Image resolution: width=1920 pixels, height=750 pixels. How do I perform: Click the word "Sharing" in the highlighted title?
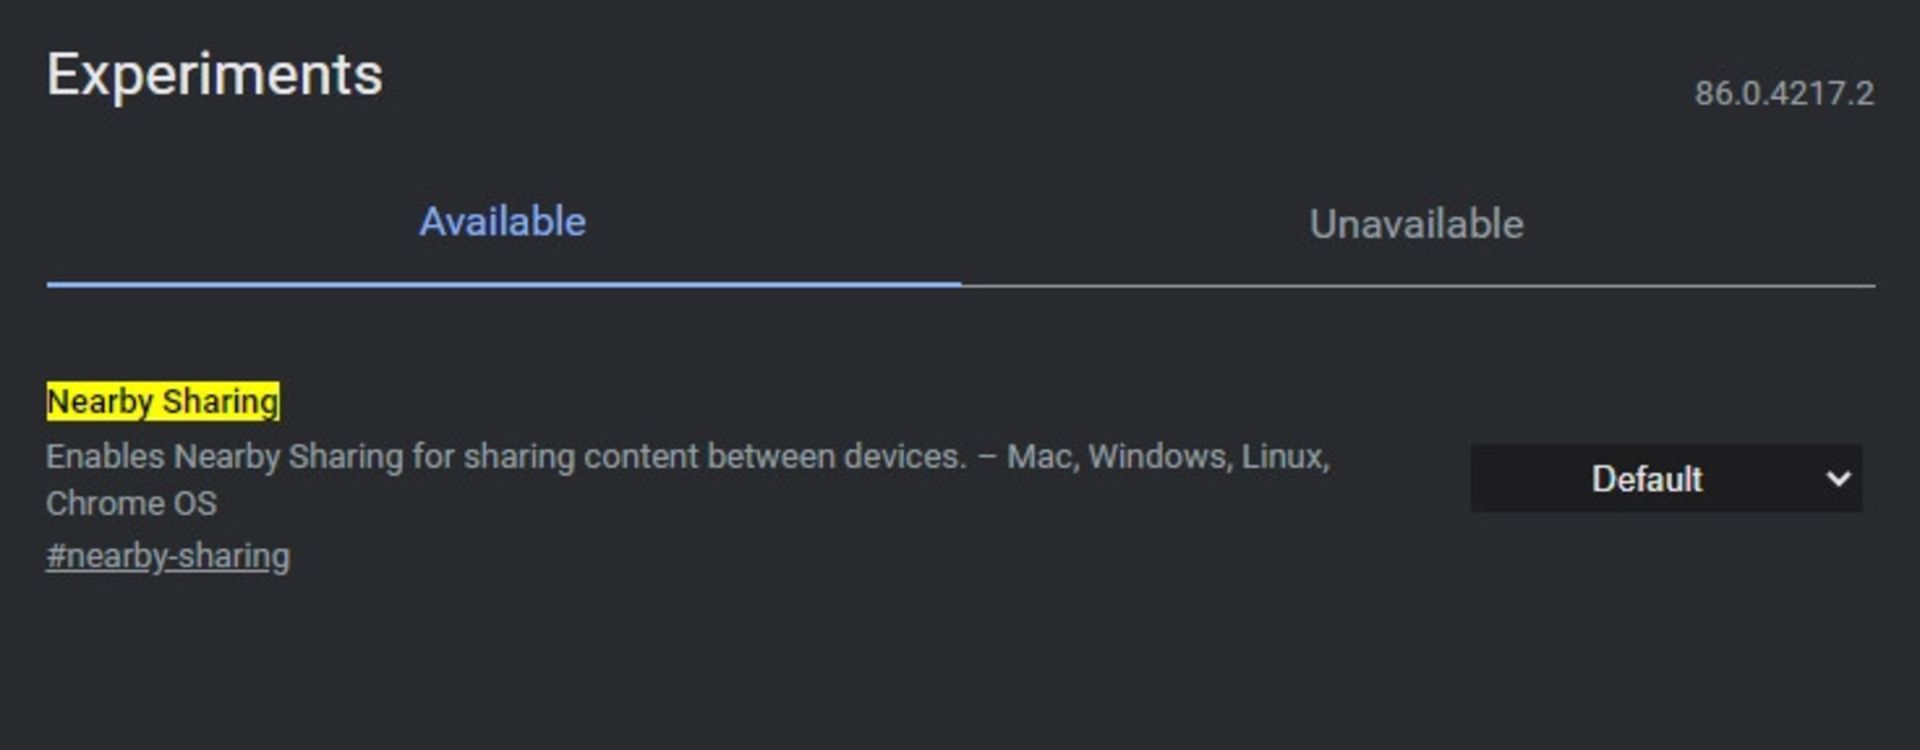pos(220,401)
